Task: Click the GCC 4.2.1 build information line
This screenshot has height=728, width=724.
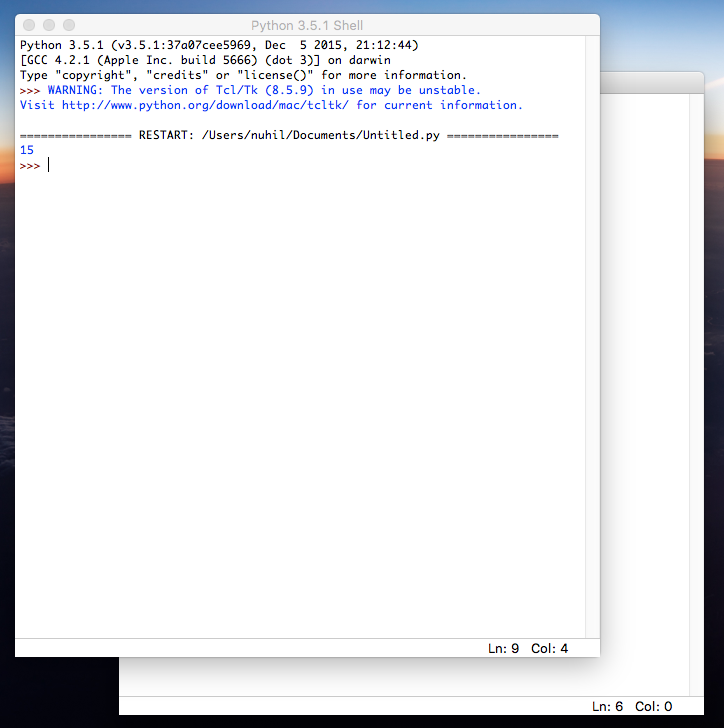Action: tap(205, 60)
